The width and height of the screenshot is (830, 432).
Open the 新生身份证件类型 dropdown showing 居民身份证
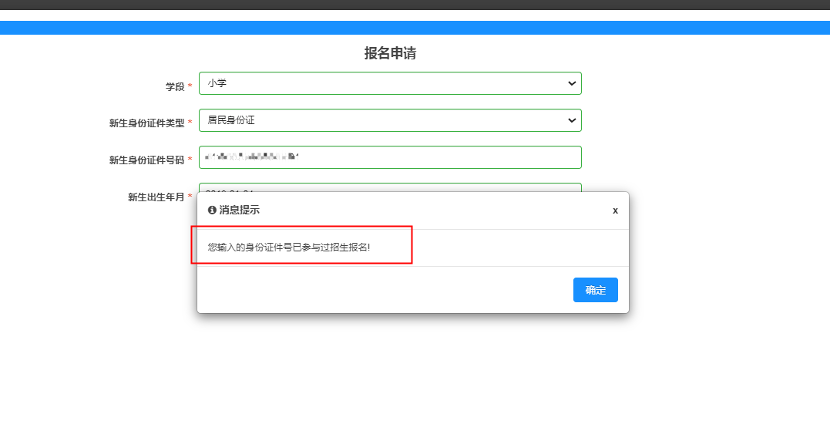click(x=380, y=121)
